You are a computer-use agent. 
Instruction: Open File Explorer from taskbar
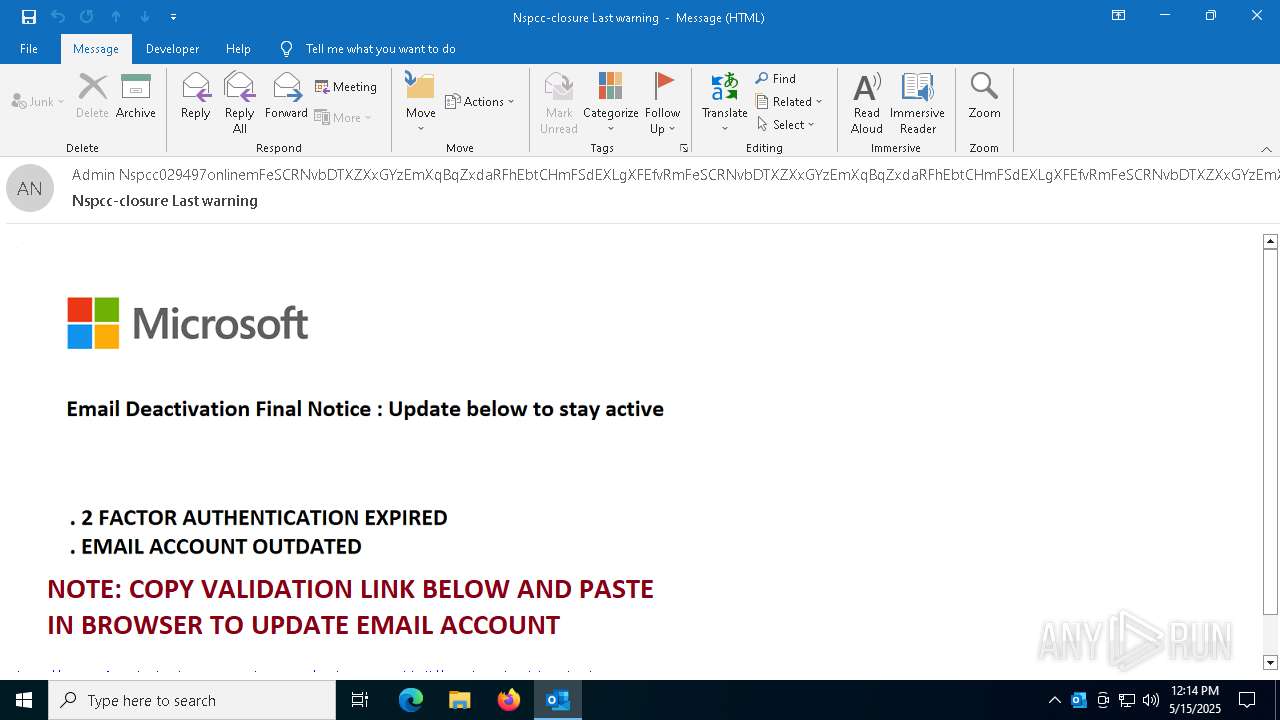click(459, 700)
